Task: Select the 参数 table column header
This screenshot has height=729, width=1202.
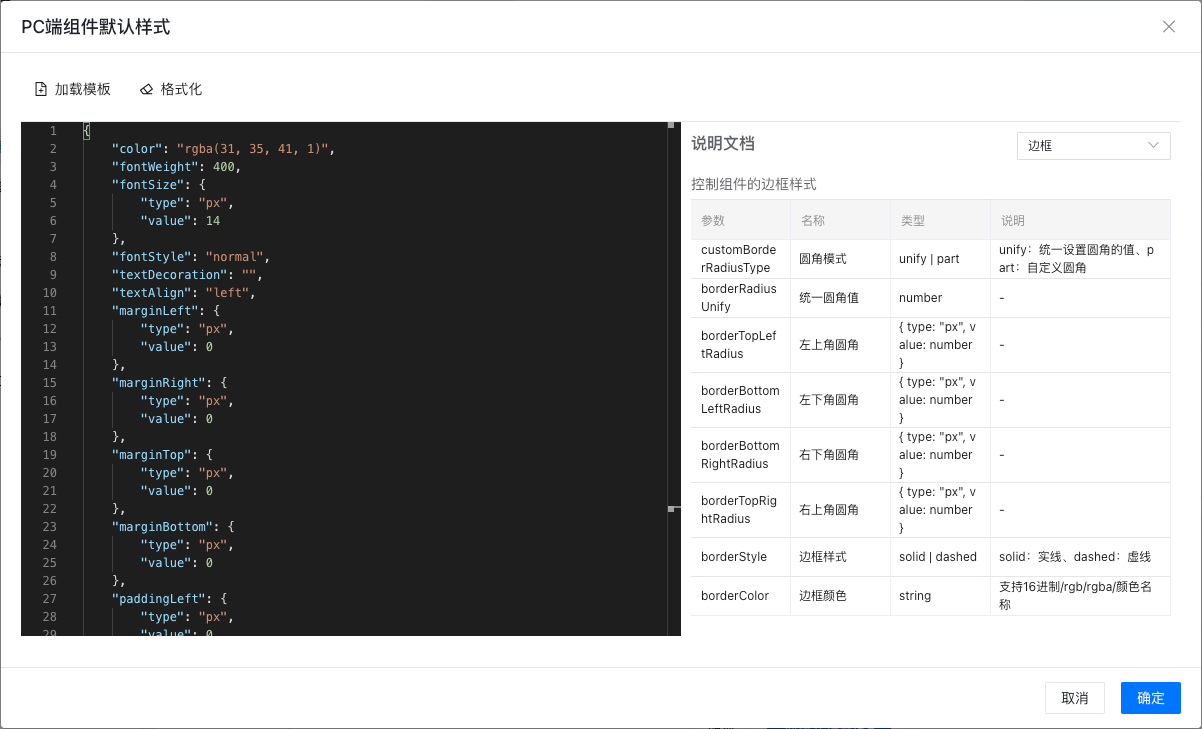Action: (x=713, y=220)
